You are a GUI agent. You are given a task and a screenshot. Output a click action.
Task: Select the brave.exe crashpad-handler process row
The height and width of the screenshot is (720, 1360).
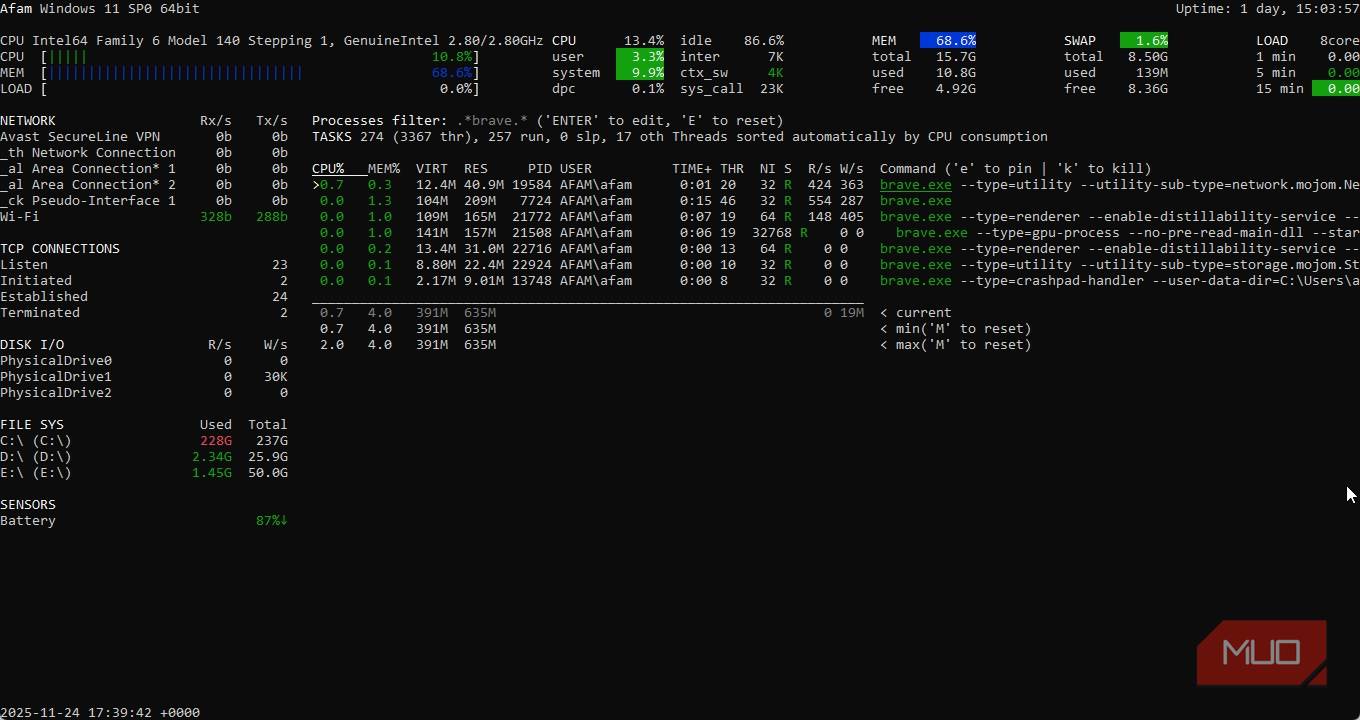[x=915, y=281]
